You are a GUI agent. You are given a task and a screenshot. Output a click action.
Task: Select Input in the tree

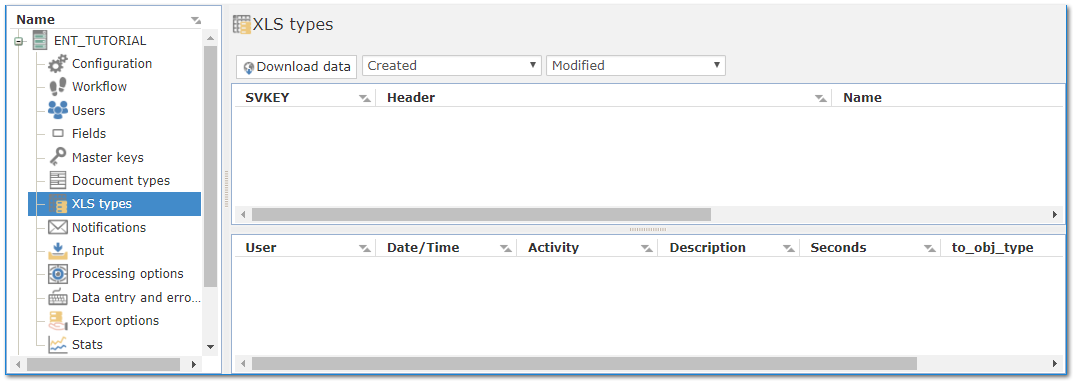[x=88, y=251]
